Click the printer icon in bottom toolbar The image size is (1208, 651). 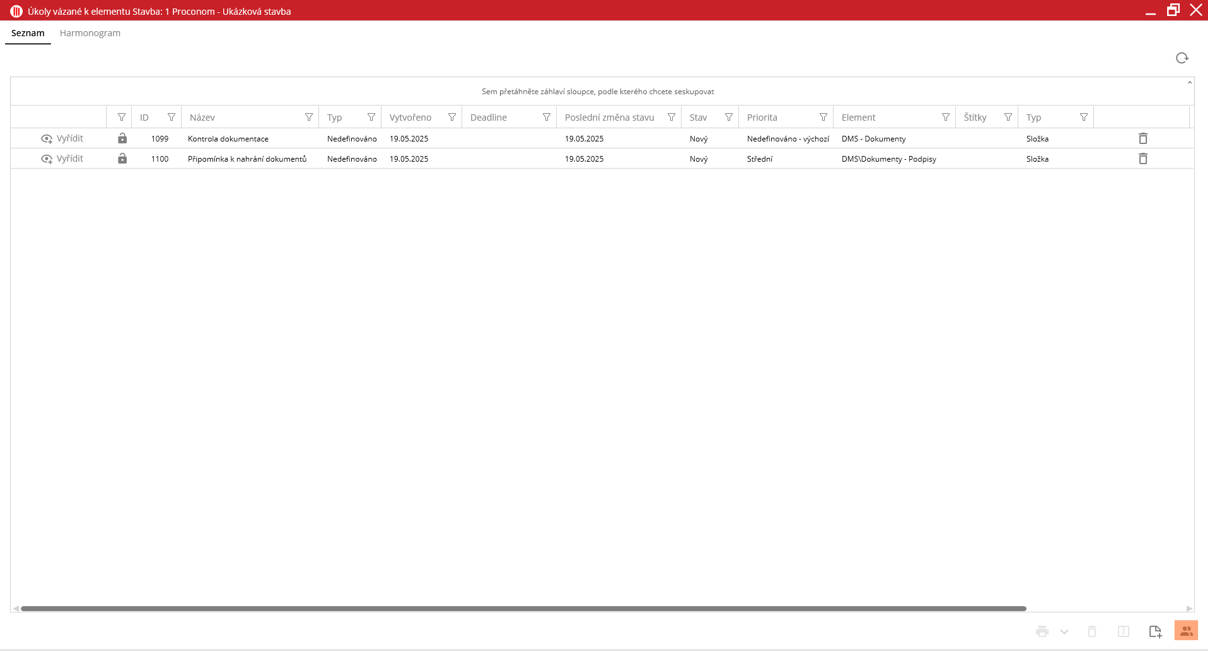click(1042, 631)
